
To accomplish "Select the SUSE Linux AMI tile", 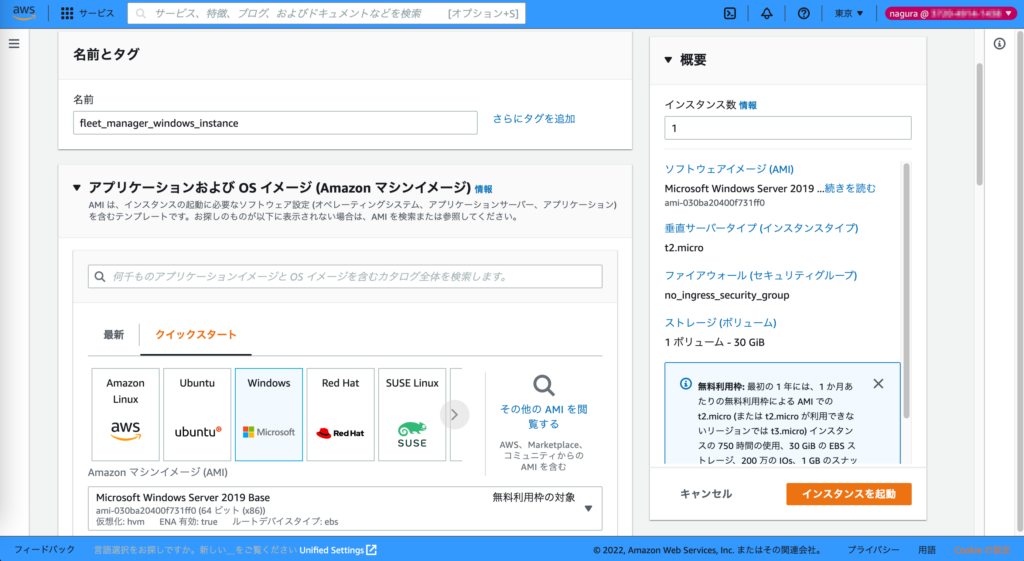I will (412, 414).
